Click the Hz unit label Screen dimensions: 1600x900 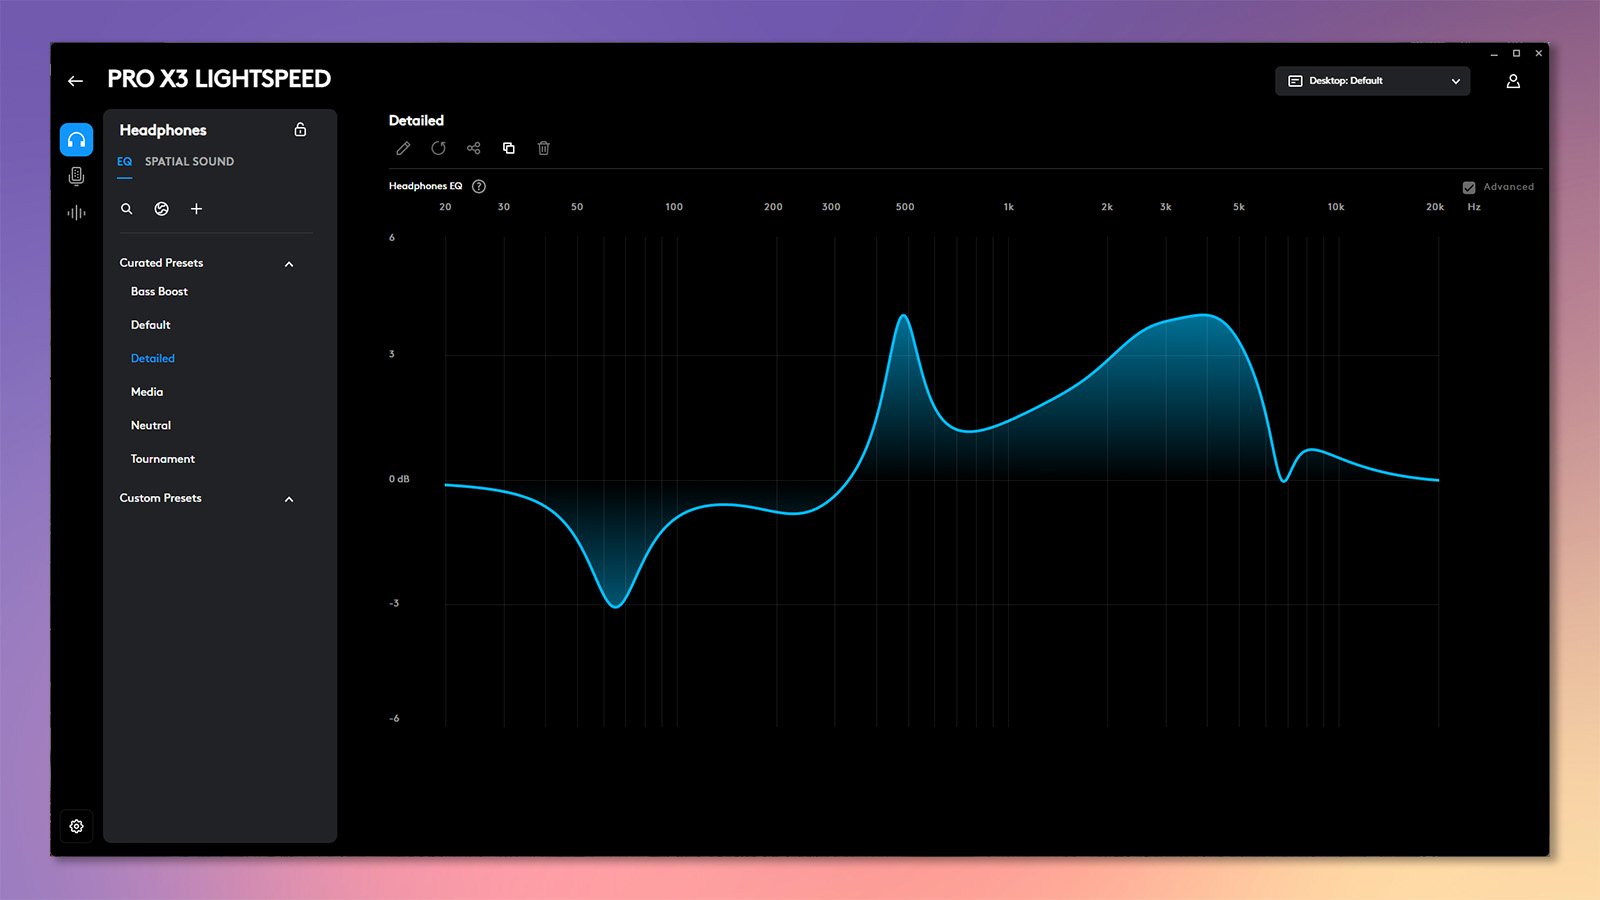1474,207
